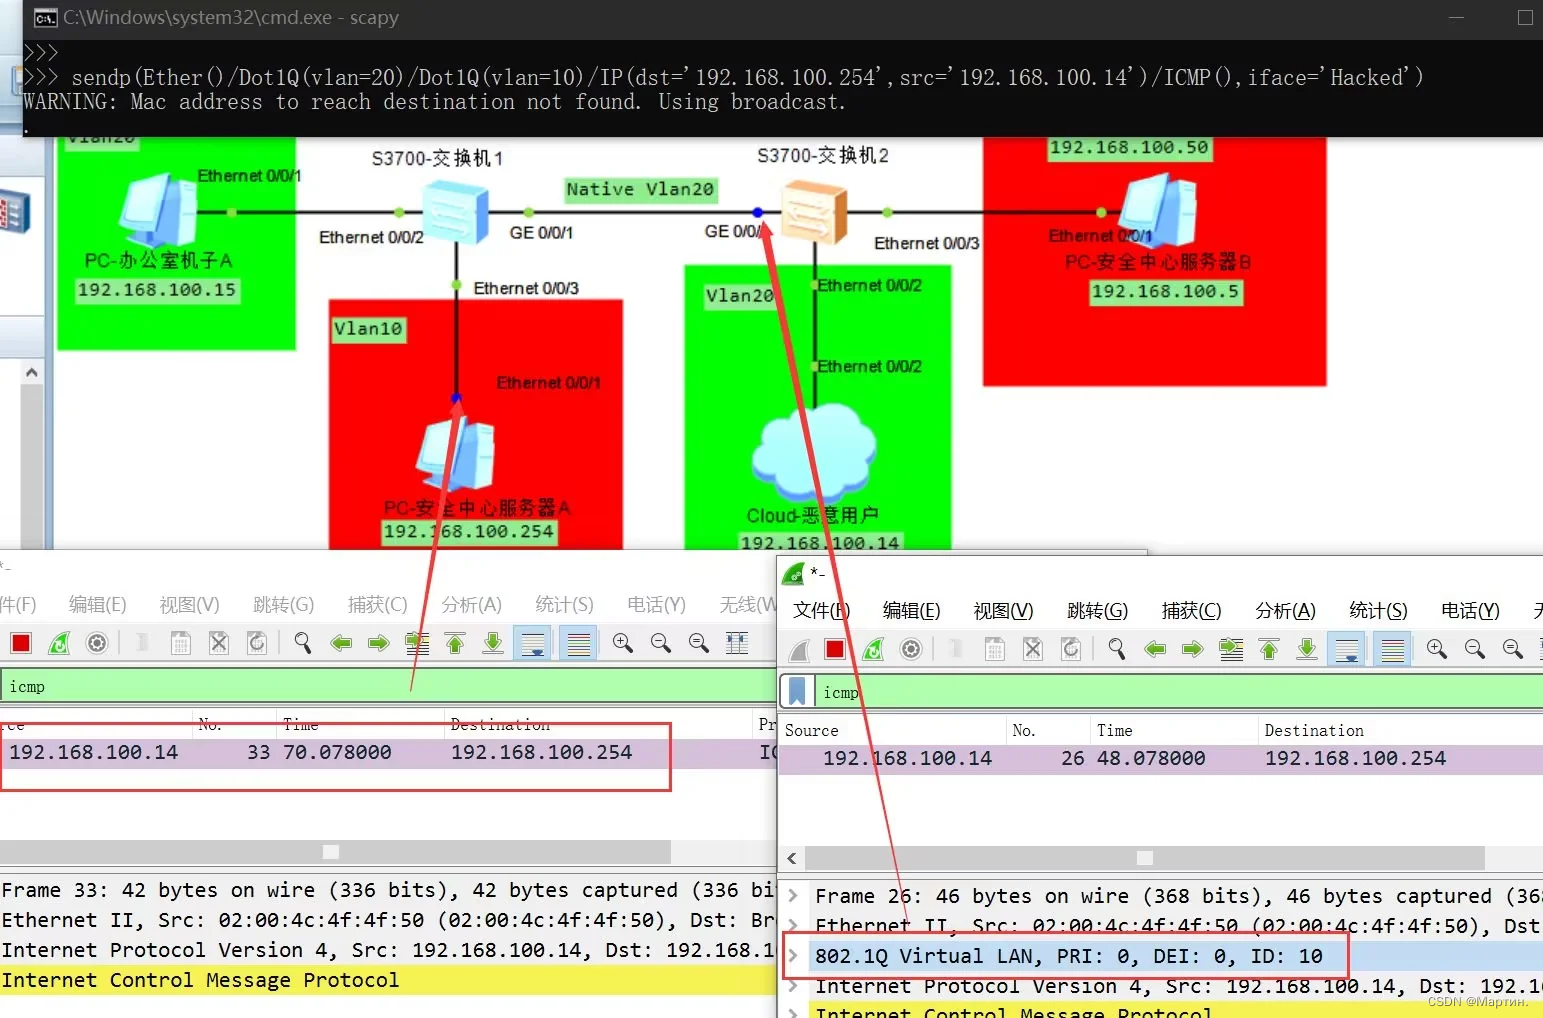The height and width of the screenshot is (1018, 1543).
Task: Disable colorization in the right Wireshark window
Action: point(1391,648)
